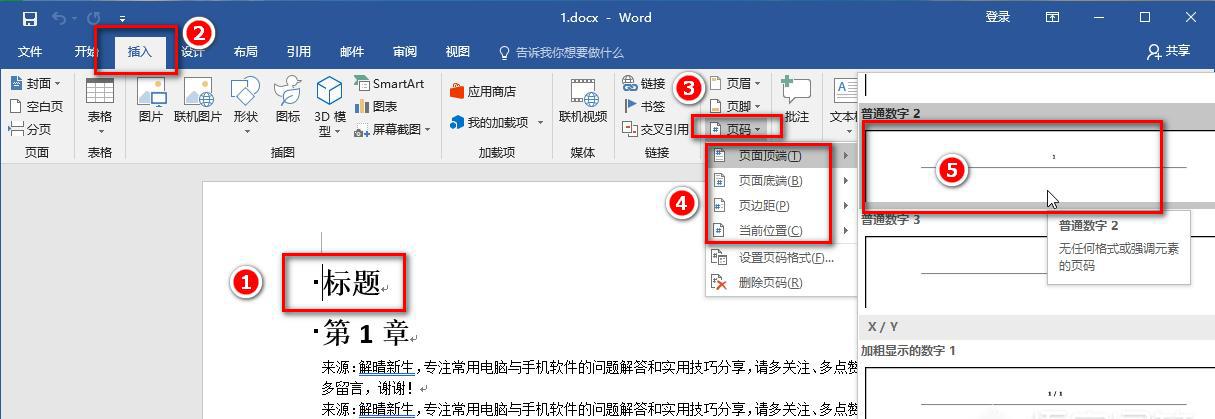The width and height of the screenshot is (1215, 419).
Task: Click the 告诉我你想要做什么 search box
Action: click(561, 52)
